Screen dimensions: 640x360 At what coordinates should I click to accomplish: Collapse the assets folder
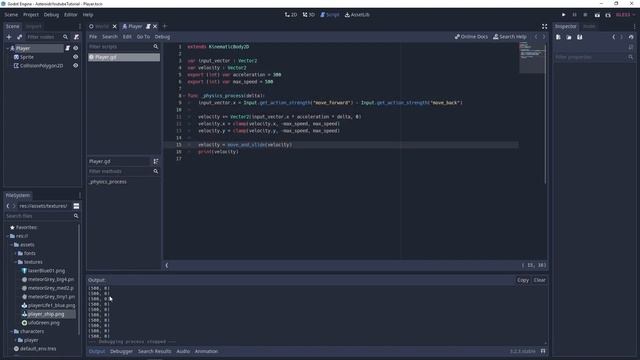pyautogui.click(x=11, y=245)
